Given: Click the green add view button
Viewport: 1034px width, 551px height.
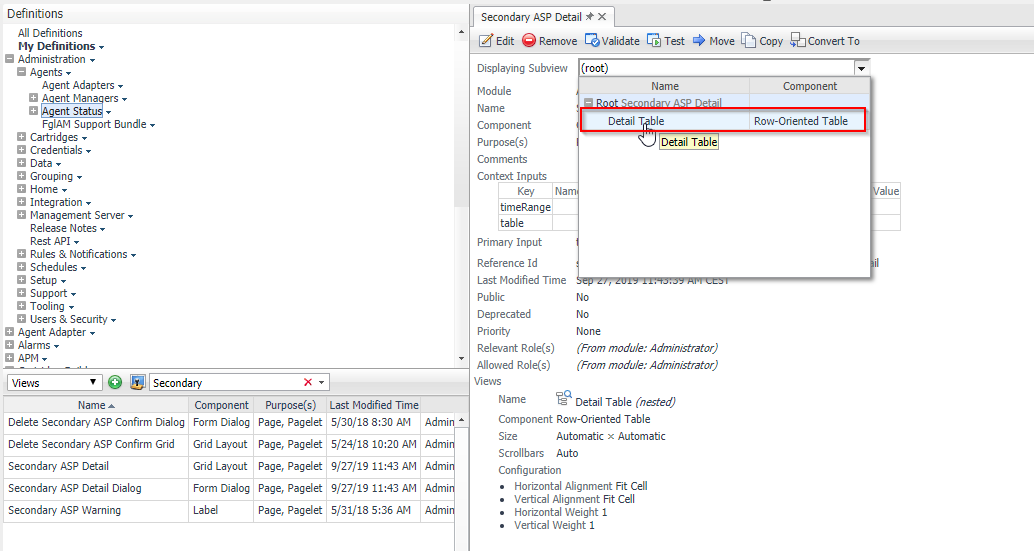Looking at the screenshot, I should point(116,383).
